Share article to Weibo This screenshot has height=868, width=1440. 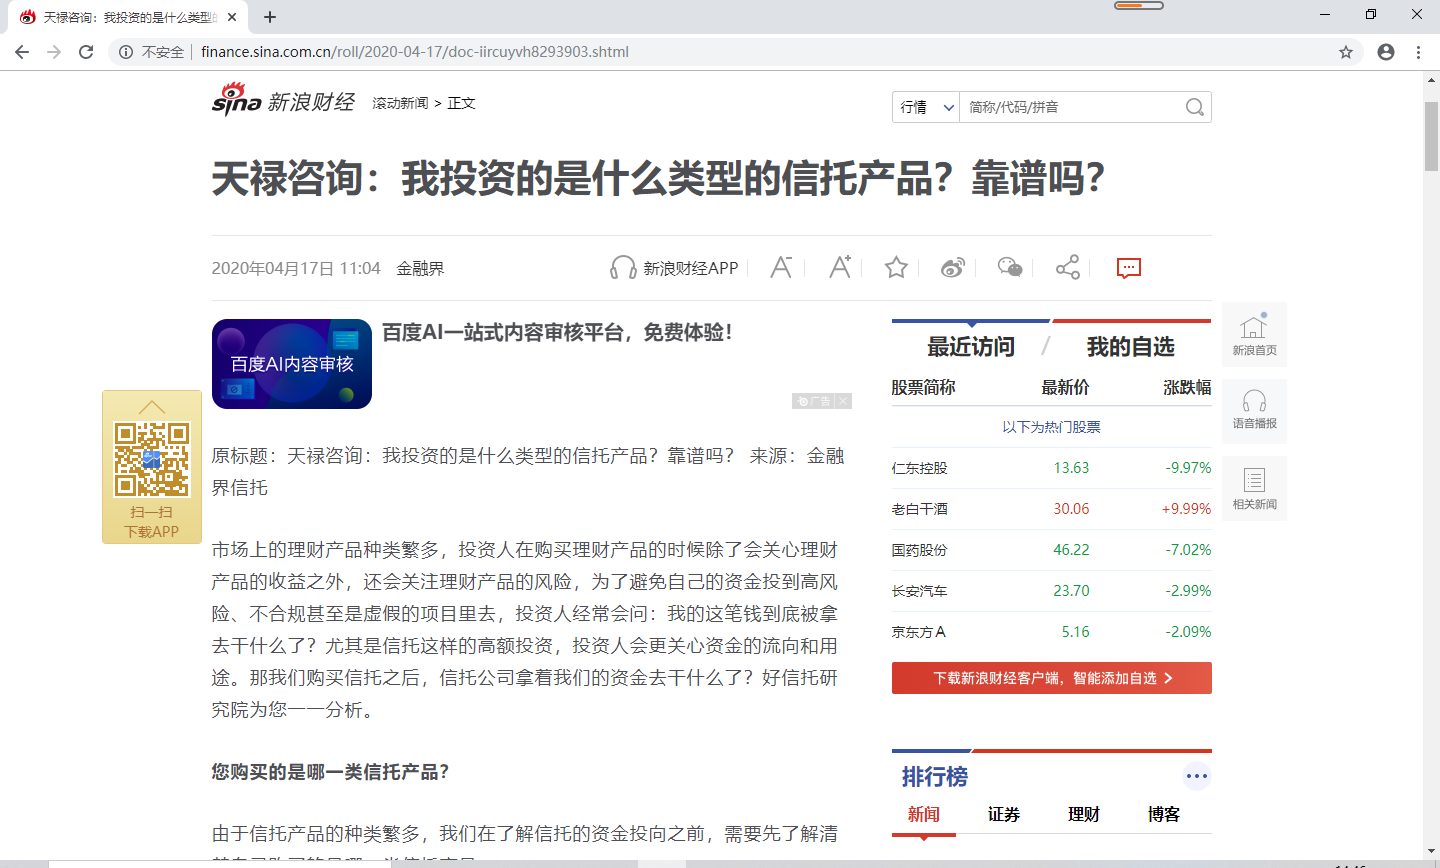point(953,267)
